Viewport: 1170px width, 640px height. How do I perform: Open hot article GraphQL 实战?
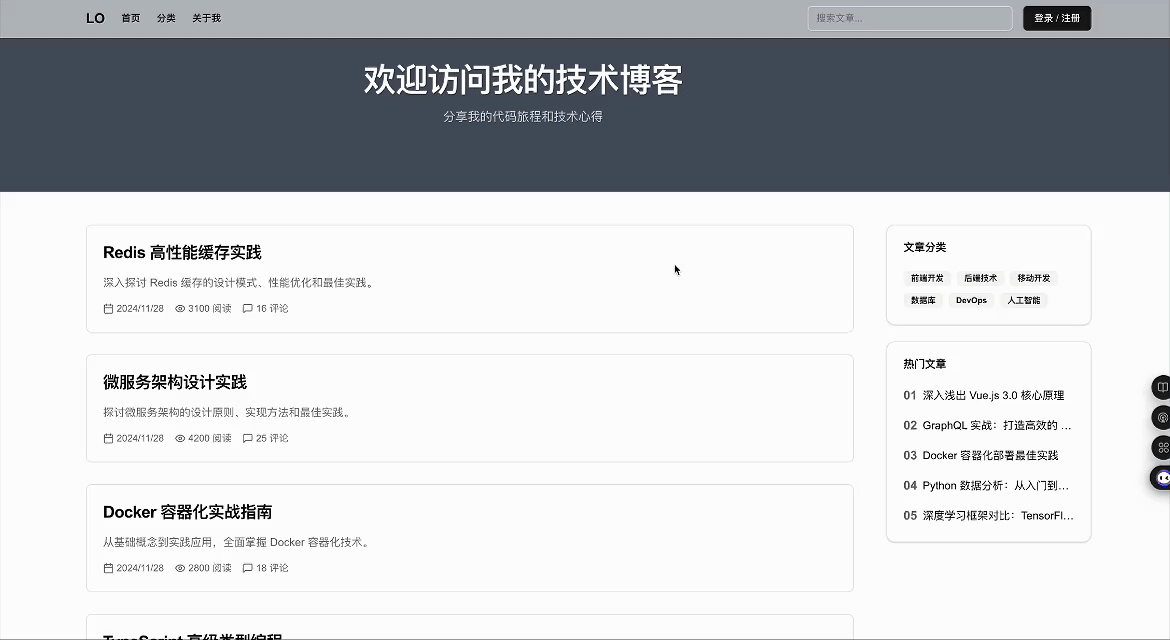point(996,425)
